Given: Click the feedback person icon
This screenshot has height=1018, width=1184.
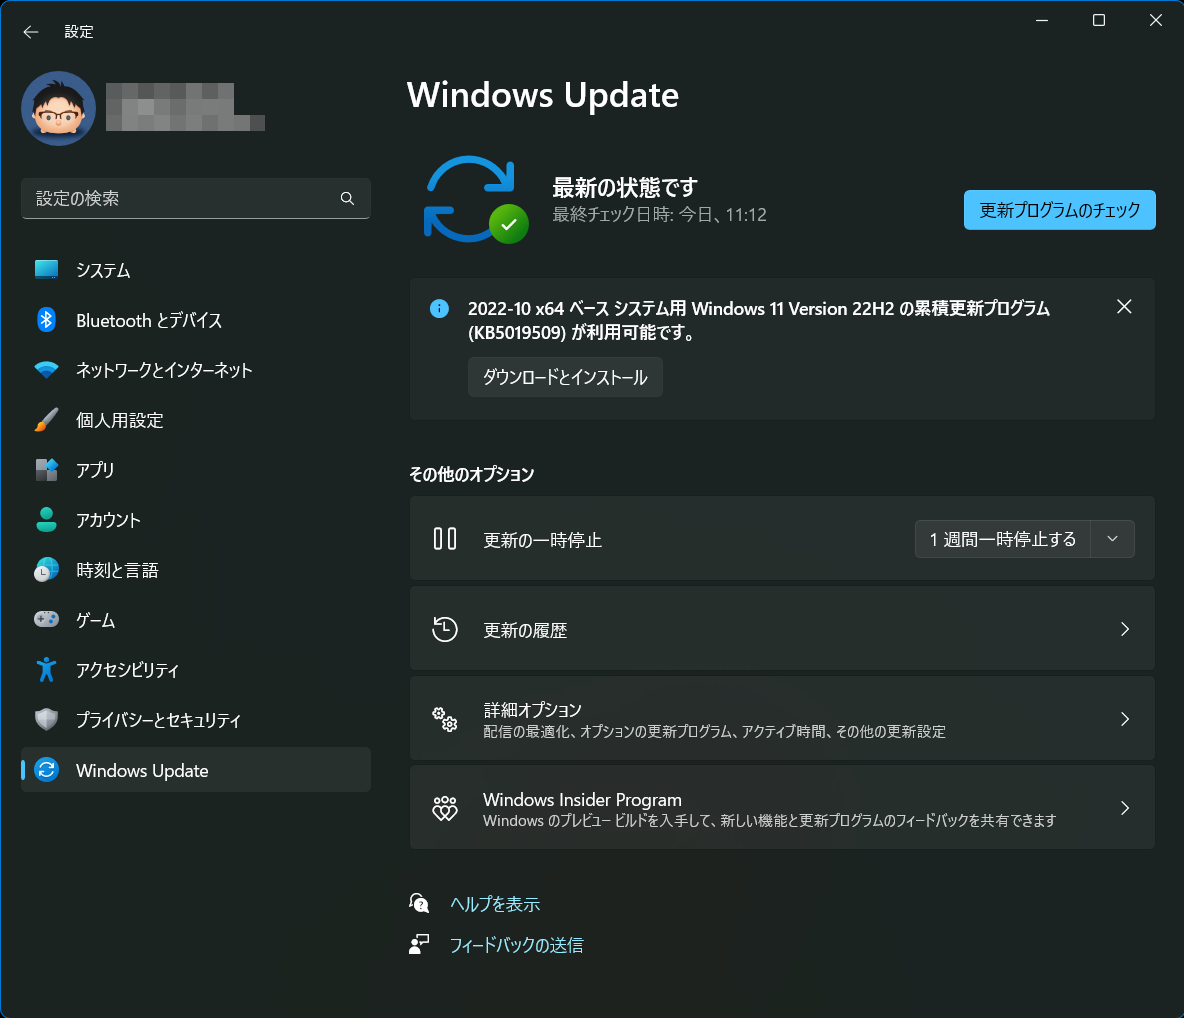Looking at the screenshot, I should pyautogui.click(x=419, y=944).
